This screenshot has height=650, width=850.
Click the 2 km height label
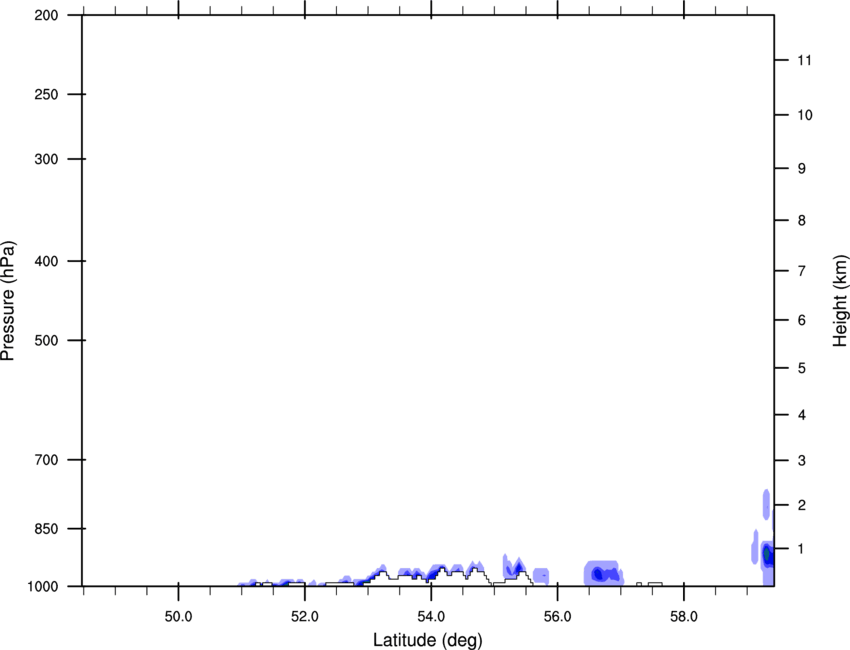802,505
